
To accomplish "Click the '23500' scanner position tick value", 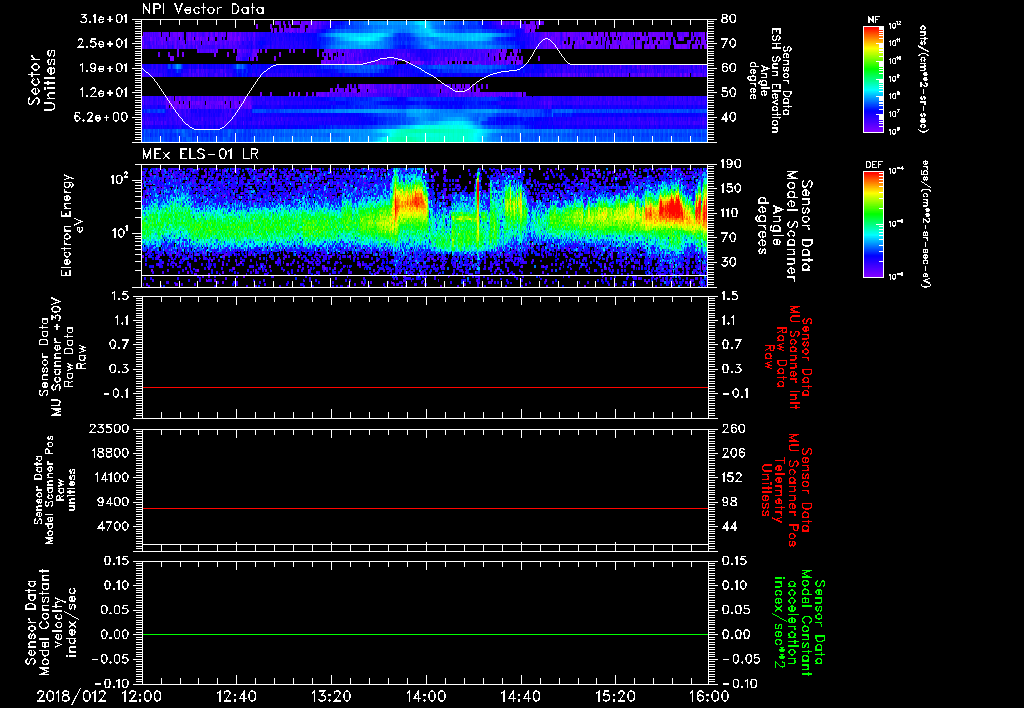I will pos(109,428).
